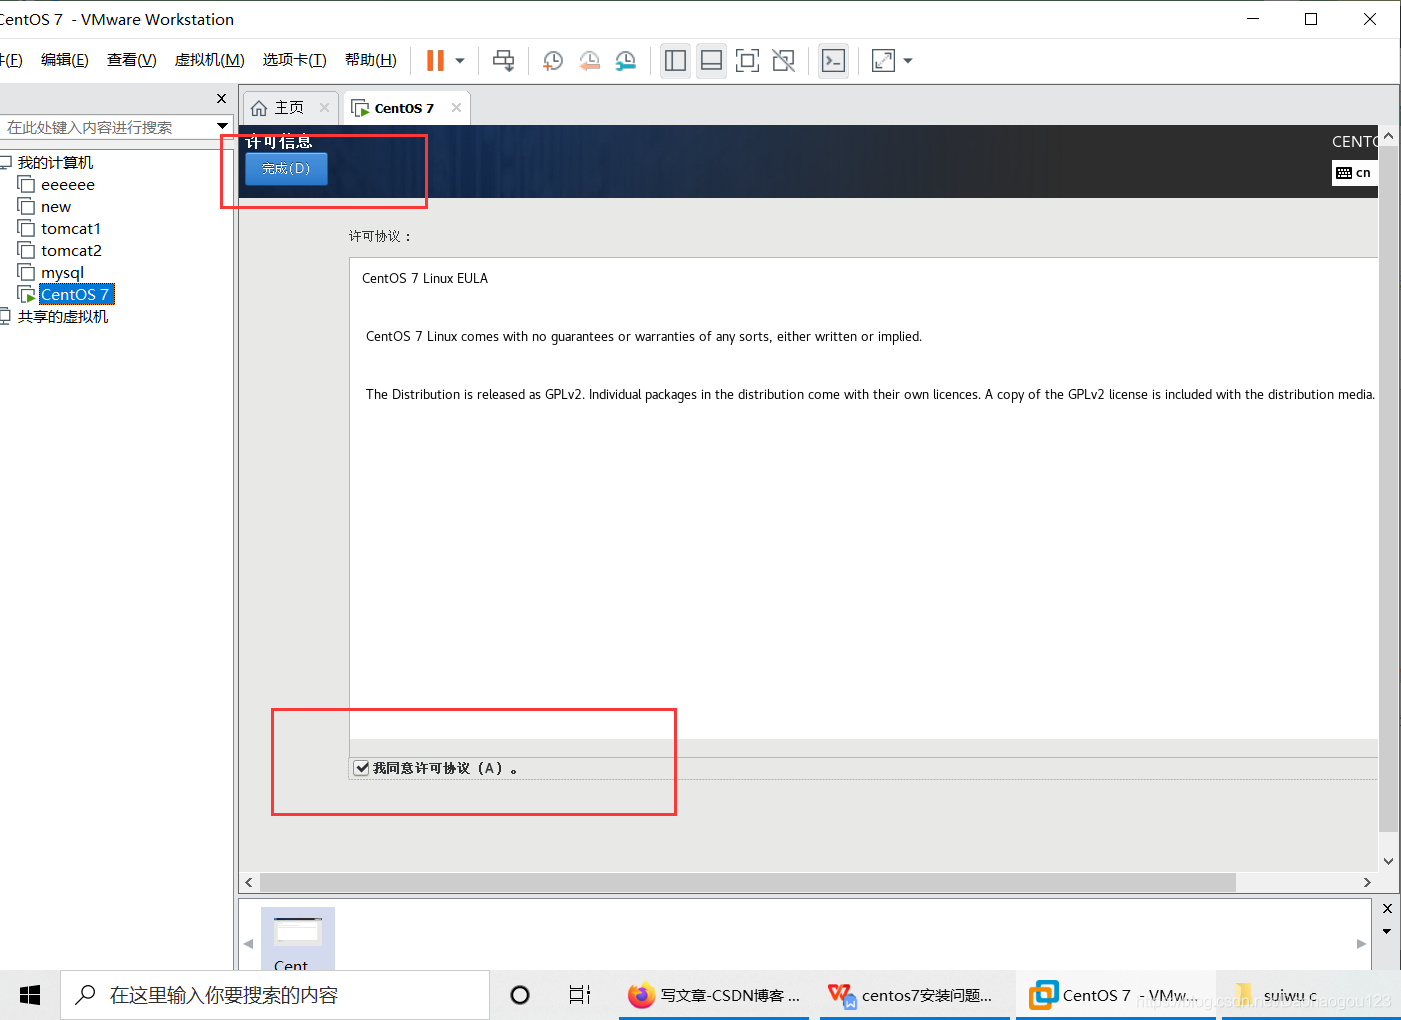Open the snapshot manager icon
This screenshot has width=1401, height=1020.
626,61
